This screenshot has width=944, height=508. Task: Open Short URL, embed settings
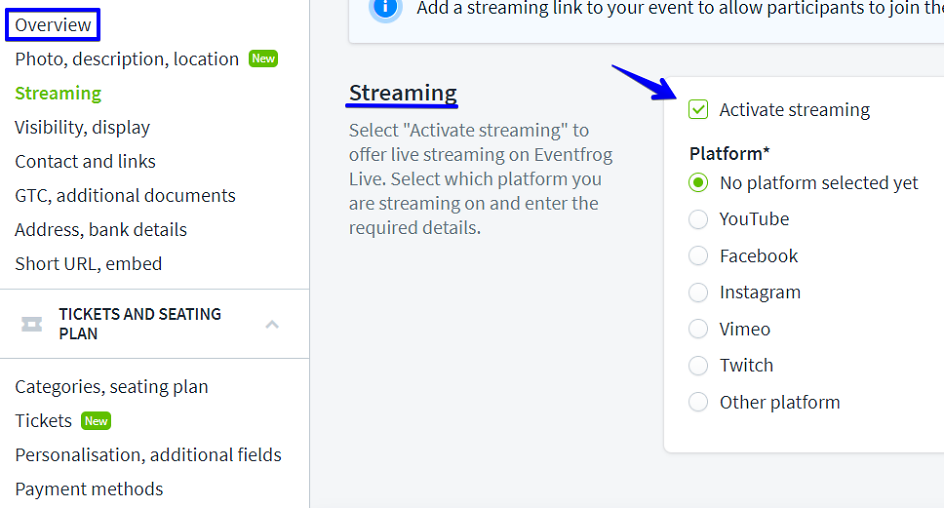coord(88,263)
